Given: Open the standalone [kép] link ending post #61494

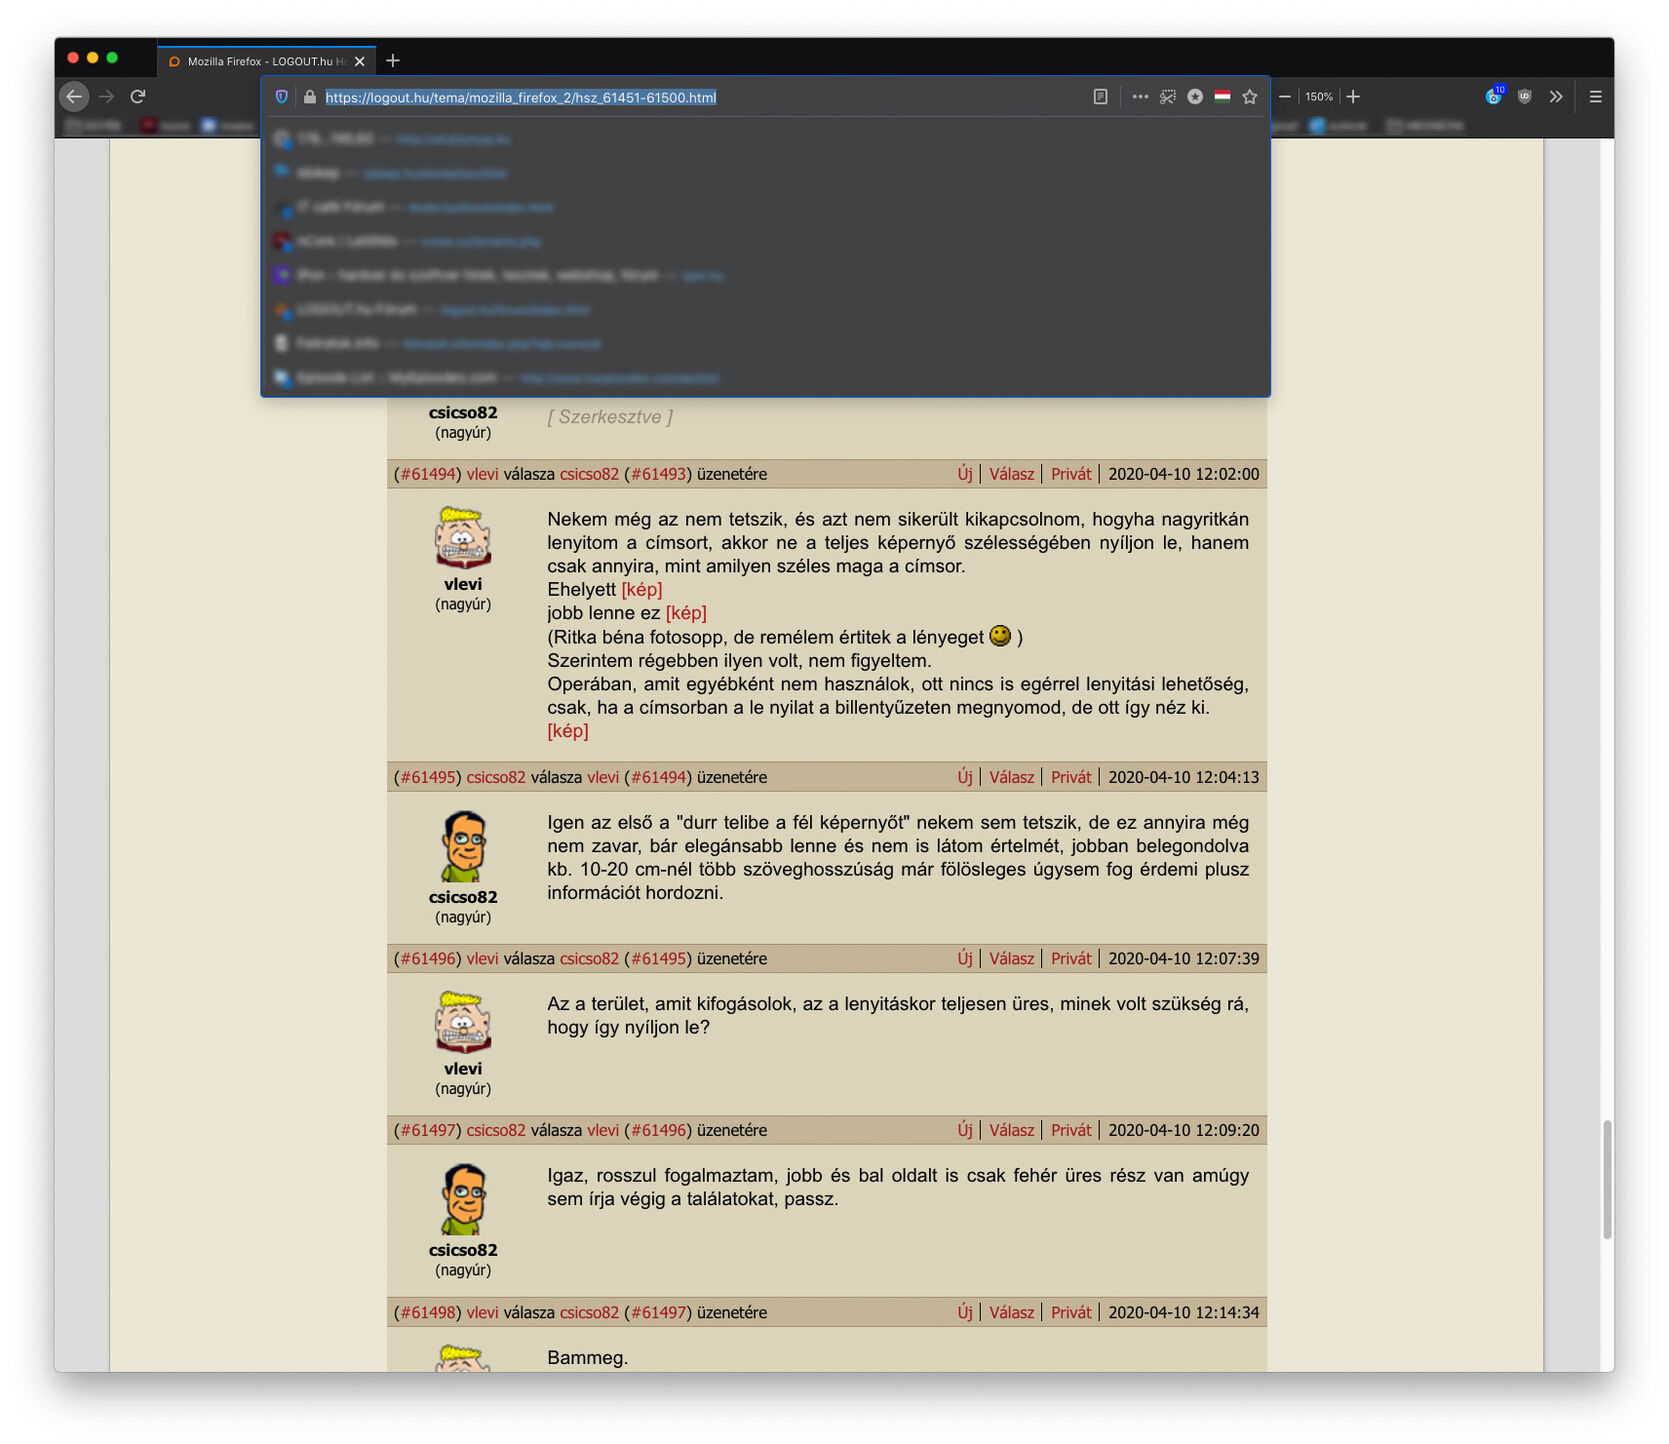Looking at the screenshot, I should point(568,731).
